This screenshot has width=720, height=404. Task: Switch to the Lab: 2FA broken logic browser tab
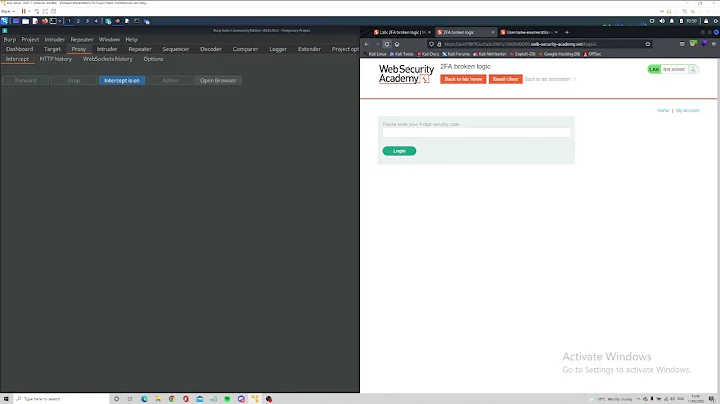(x=400, y=33)
